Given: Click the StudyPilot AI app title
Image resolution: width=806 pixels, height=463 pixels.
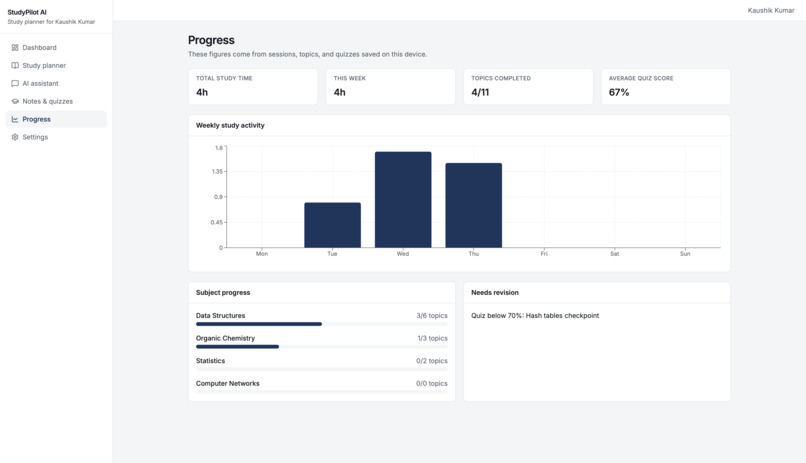Looking at the screenshot, I should tap(27, 12).
